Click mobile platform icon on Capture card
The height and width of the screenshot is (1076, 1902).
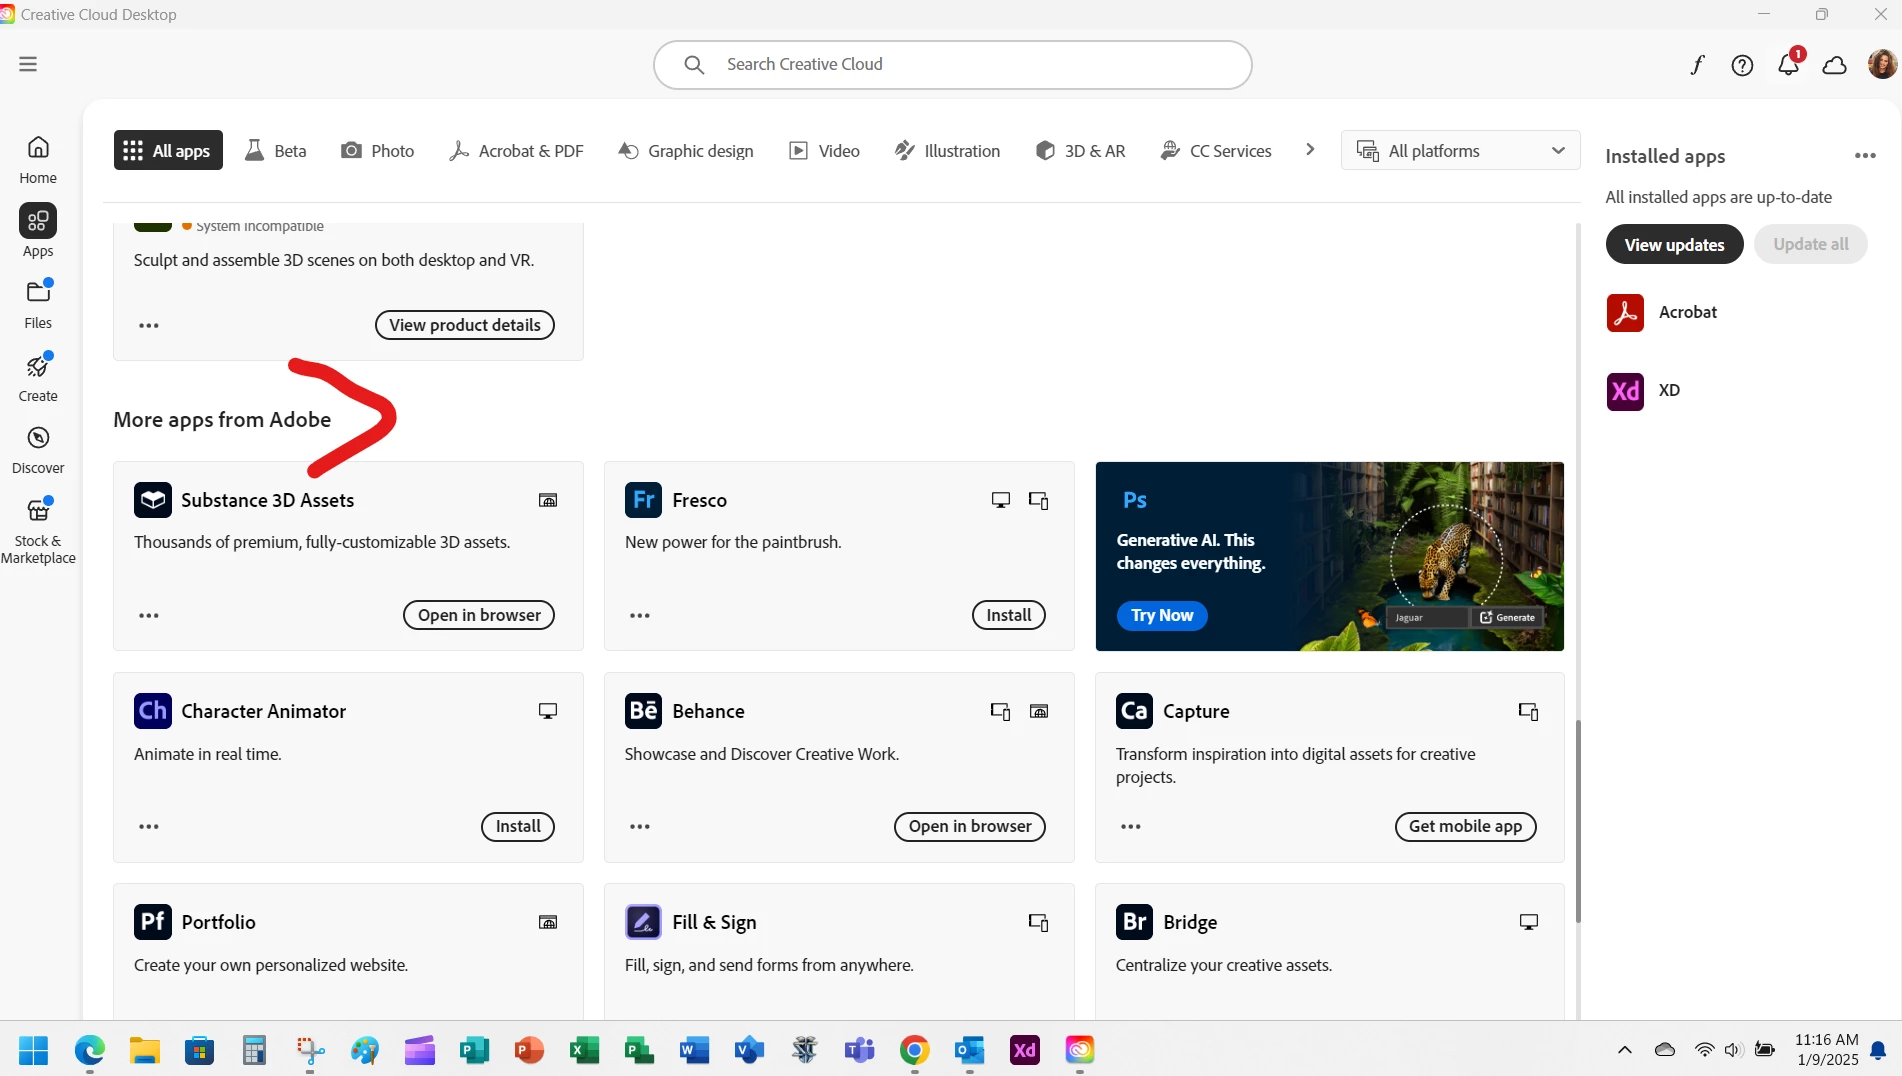pos(1528,711)
